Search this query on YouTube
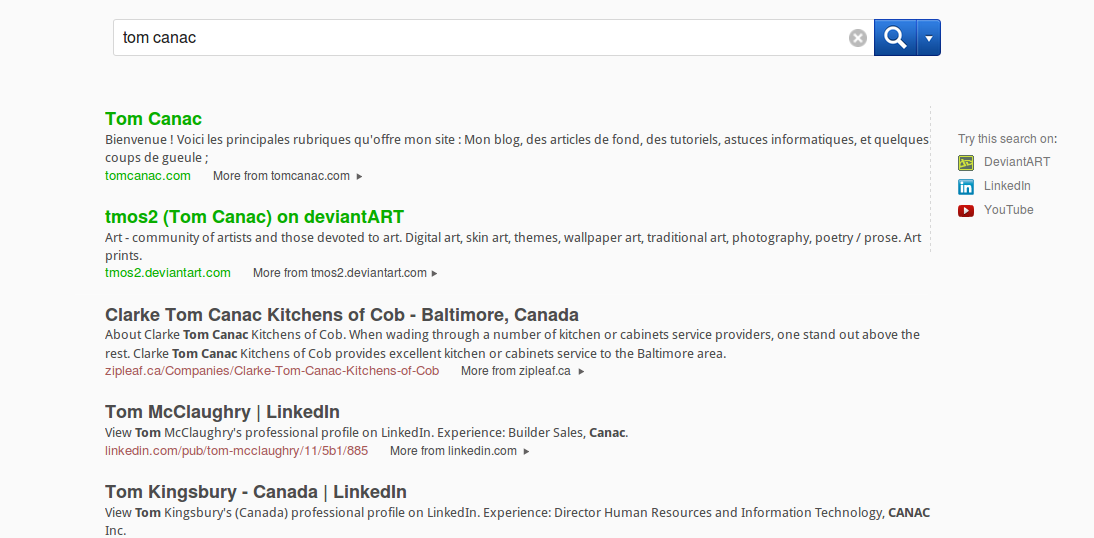The height and width of the screenshot is (538, 1094). coord(1008,210)
